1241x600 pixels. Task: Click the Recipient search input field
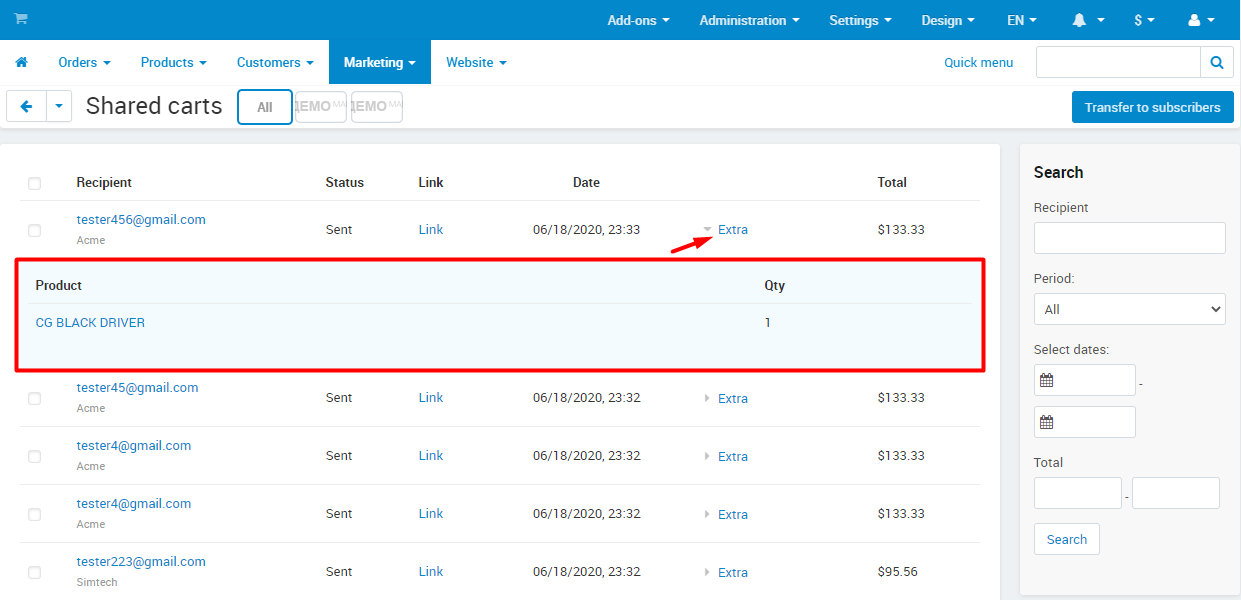tap(1129, 238)
